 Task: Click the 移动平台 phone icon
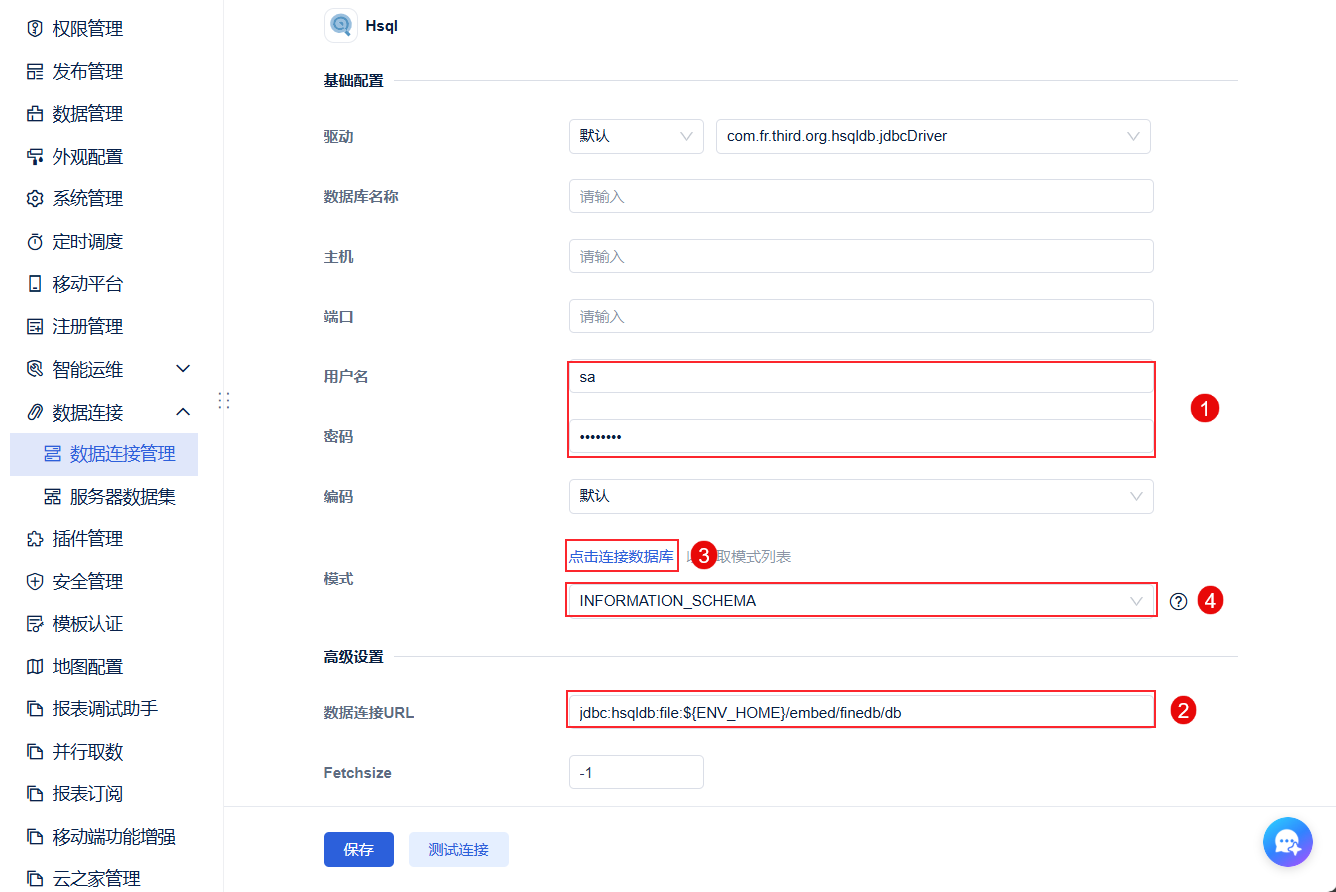pyautogui.click(x=35, y=284)
